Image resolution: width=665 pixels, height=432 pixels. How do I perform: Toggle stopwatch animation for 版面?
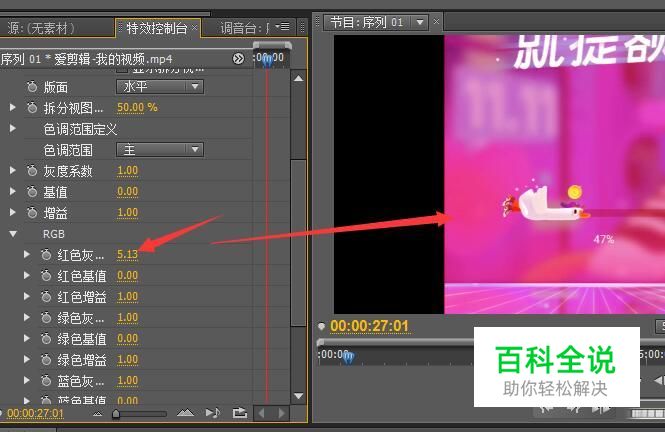(x=32, y=87)
